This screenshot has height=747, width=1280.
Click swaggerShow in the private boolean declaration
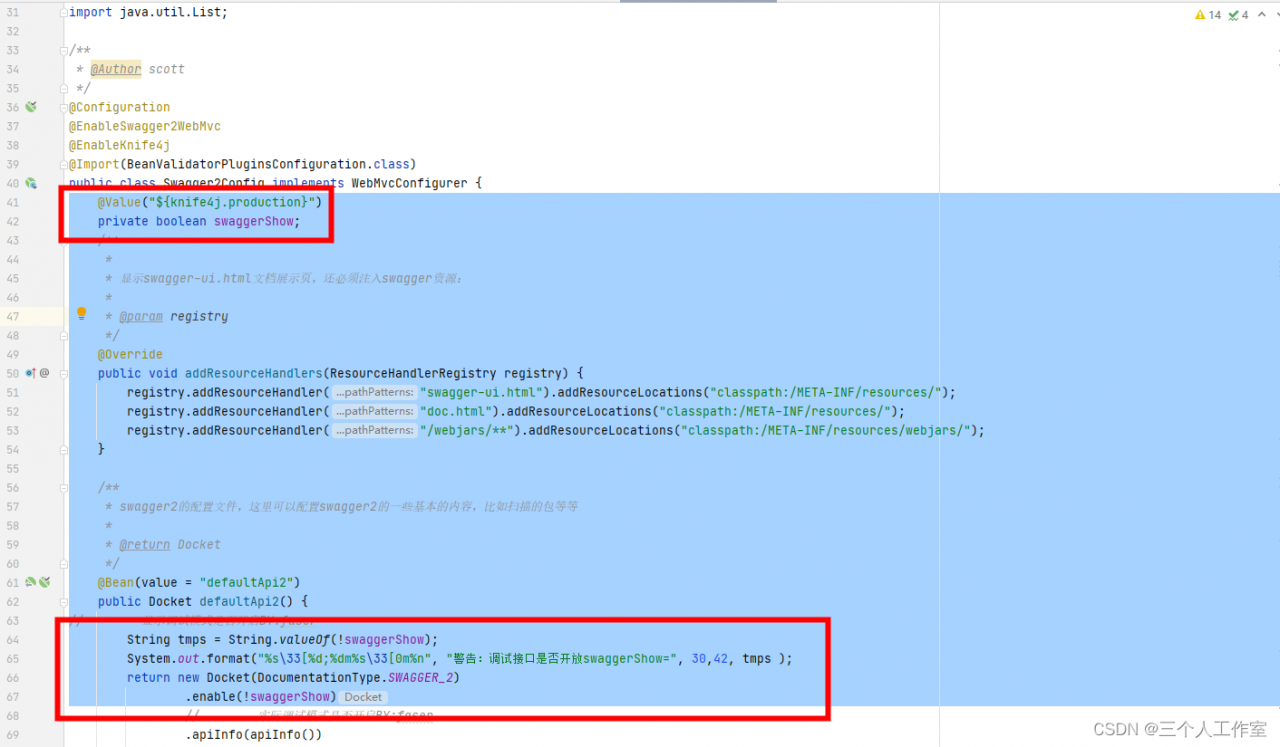click(x=253, y=221)
